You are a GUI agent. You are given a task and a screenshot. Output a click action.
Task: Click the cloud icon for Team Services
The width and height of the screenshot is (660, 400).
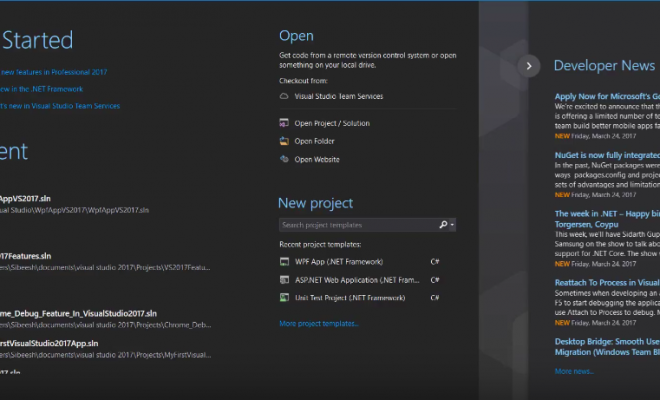click(284, 96)
